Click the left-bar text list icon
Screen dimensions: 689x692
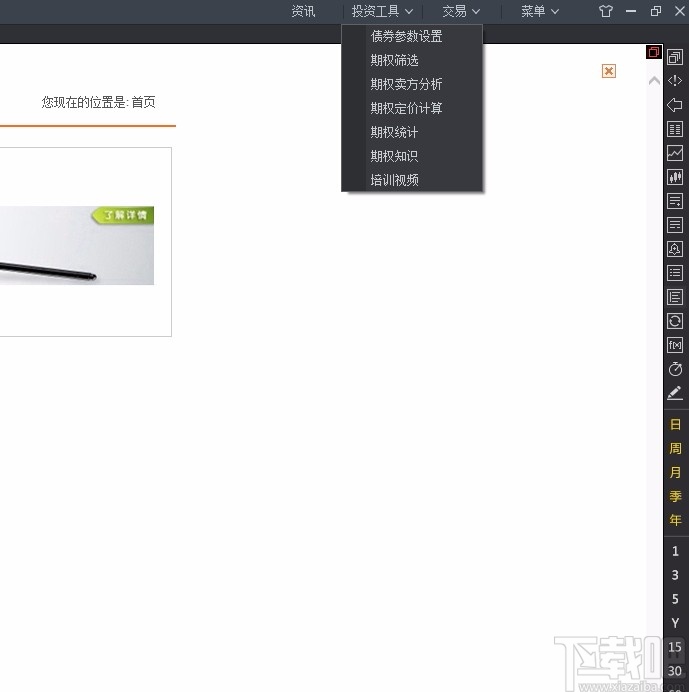[x=675, y=297]
